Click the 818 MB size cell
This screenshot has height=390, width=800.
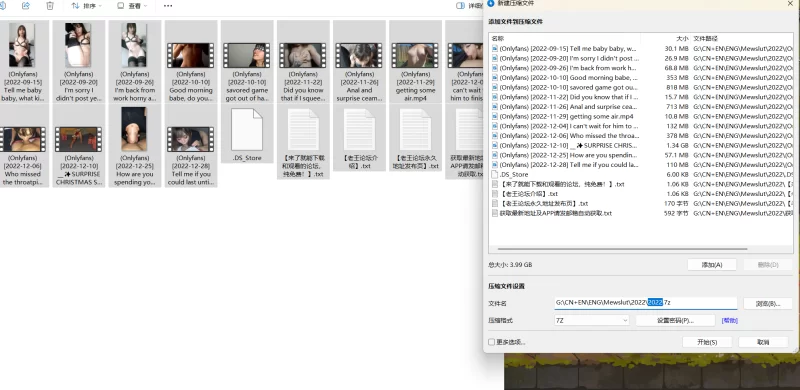point(678,87)
